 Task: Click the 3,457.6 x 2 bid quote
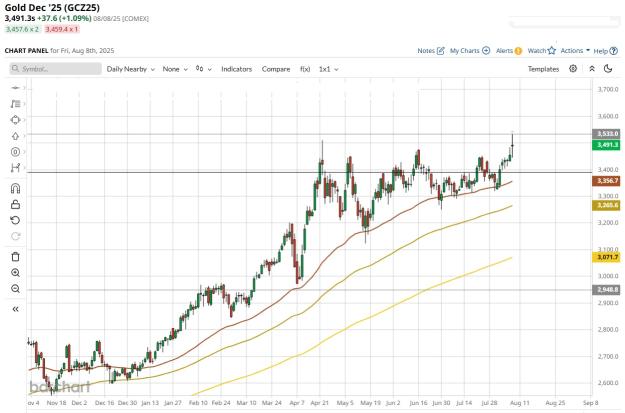22,29
